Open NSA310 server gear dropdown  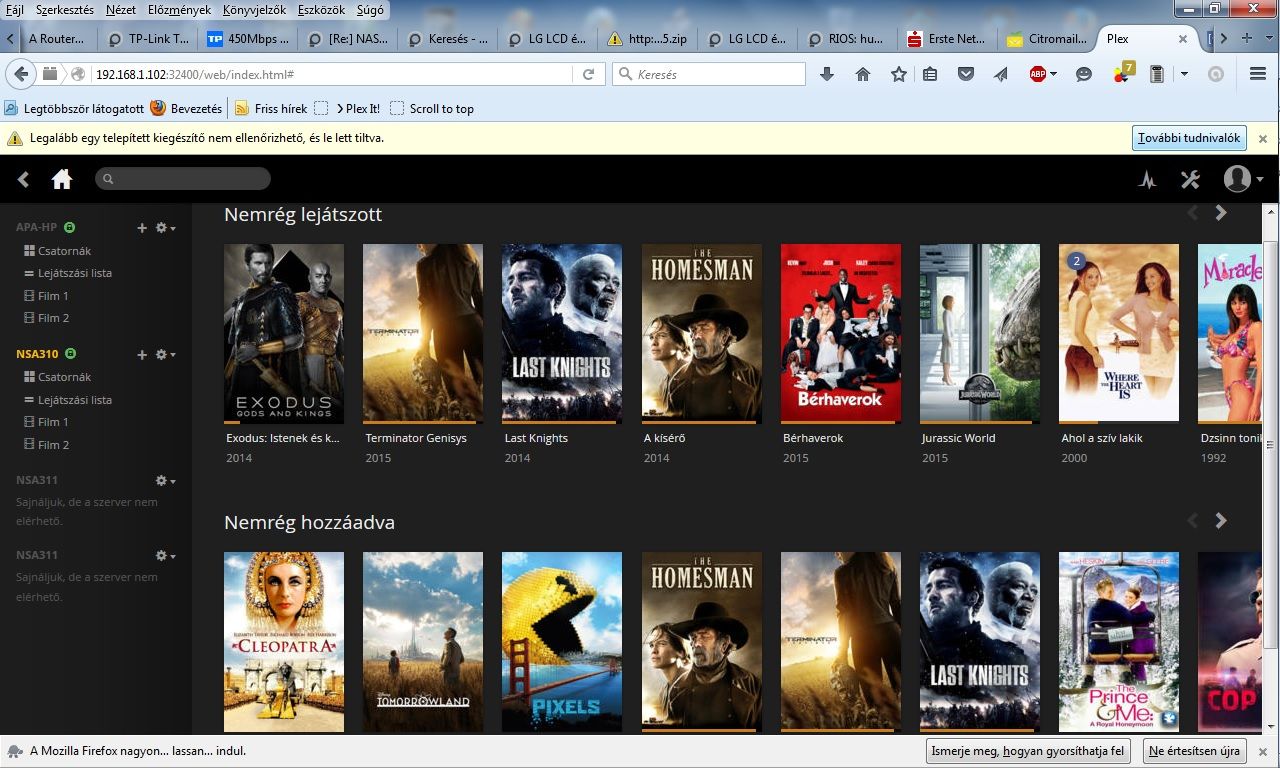pos(165,355)
